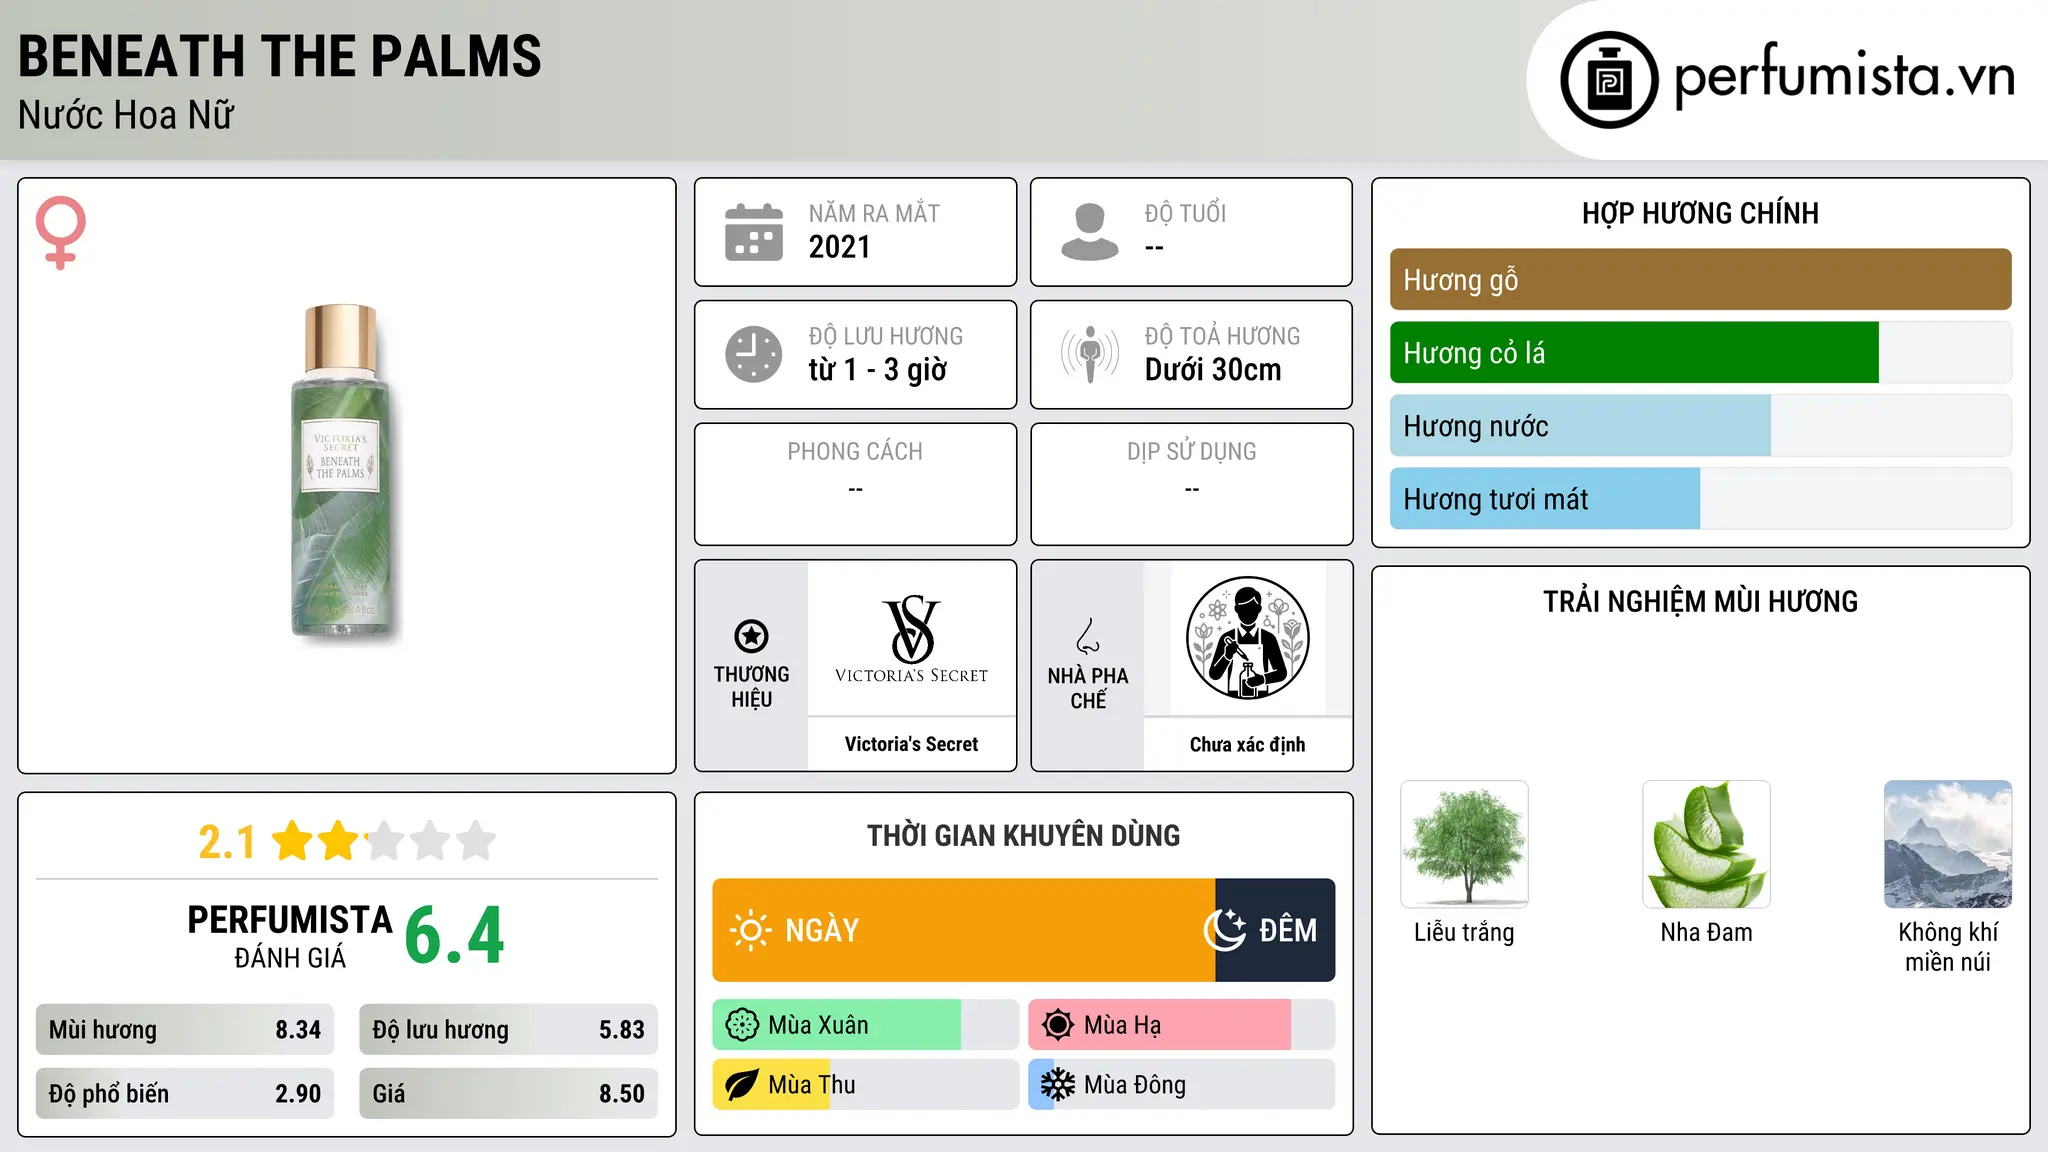2048x1152 pixels.
Task: Click the Hương gỗ accord bar
Action: 1700,280
